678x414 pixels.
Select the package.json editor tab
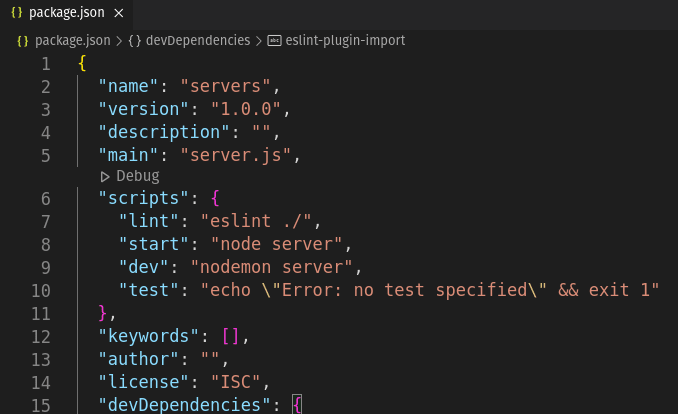point(67,14)
